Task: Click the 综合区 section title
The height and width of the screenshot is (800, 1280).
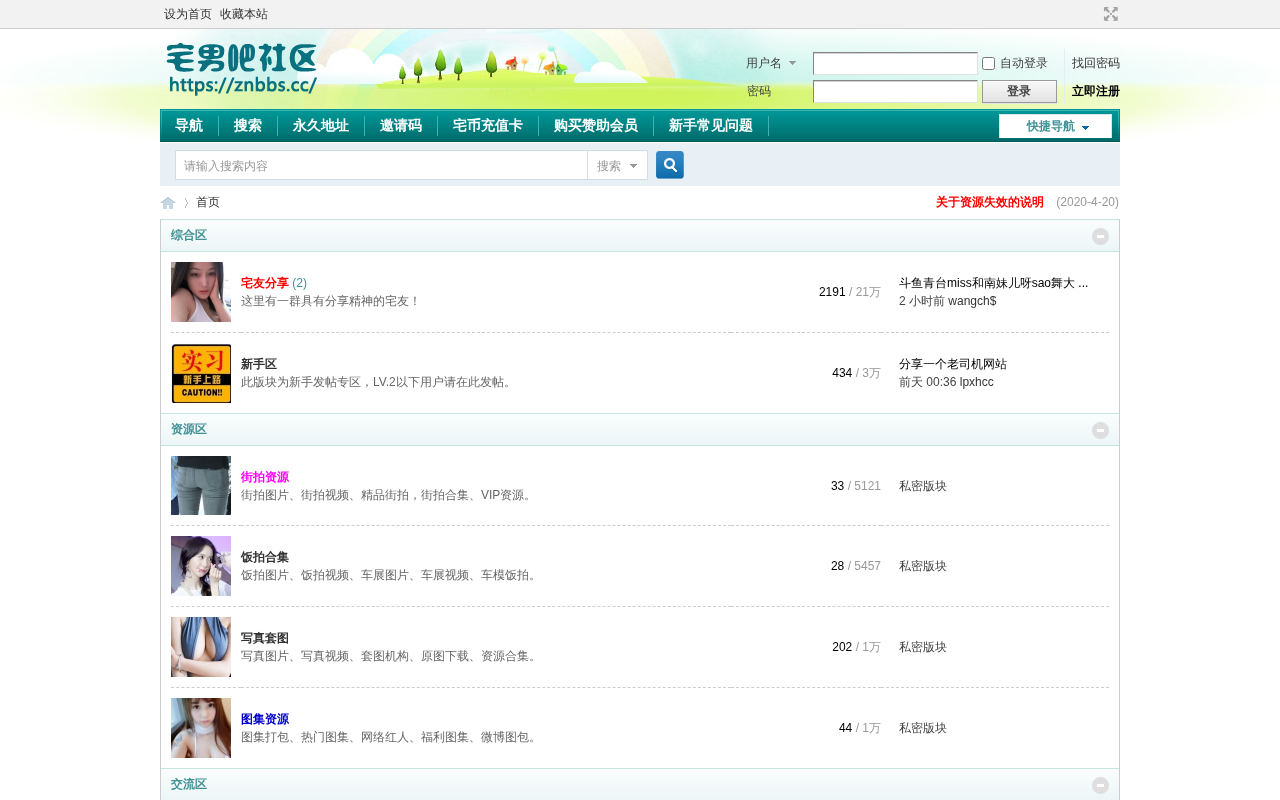Action: pyautogui.click(x=189, y=235)
